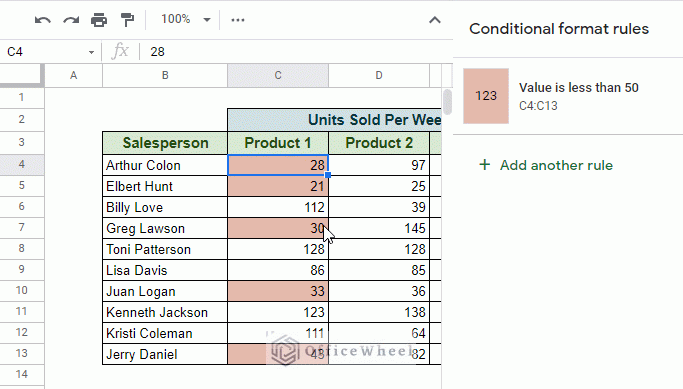Click the Print icon
This screenshot has height=389, width=683.
click(x=99, y=20)
